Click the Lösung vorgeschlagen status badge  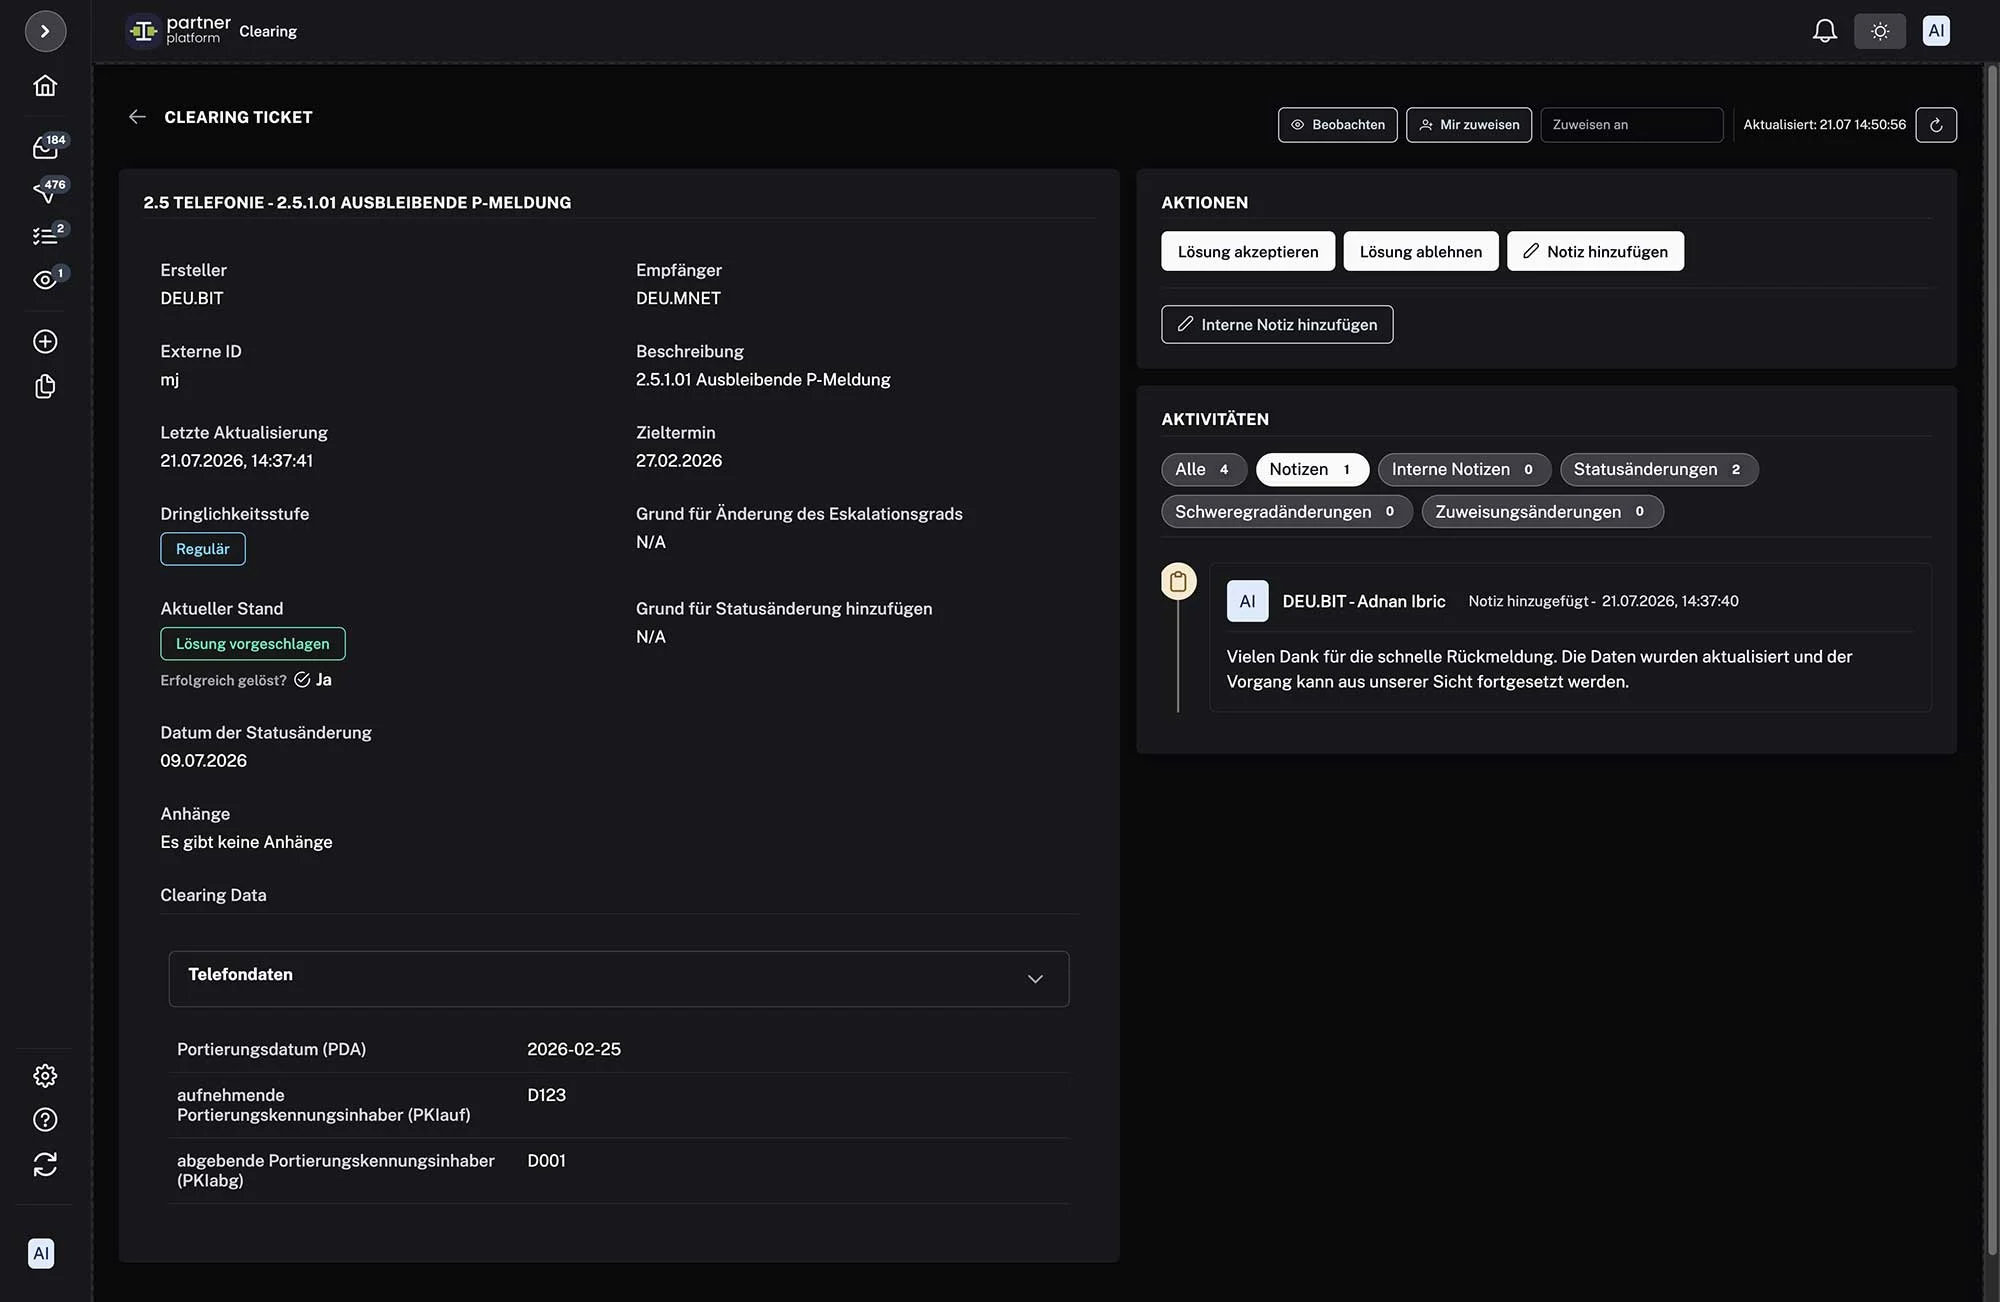pyautogui.click(x=253, y=644)
